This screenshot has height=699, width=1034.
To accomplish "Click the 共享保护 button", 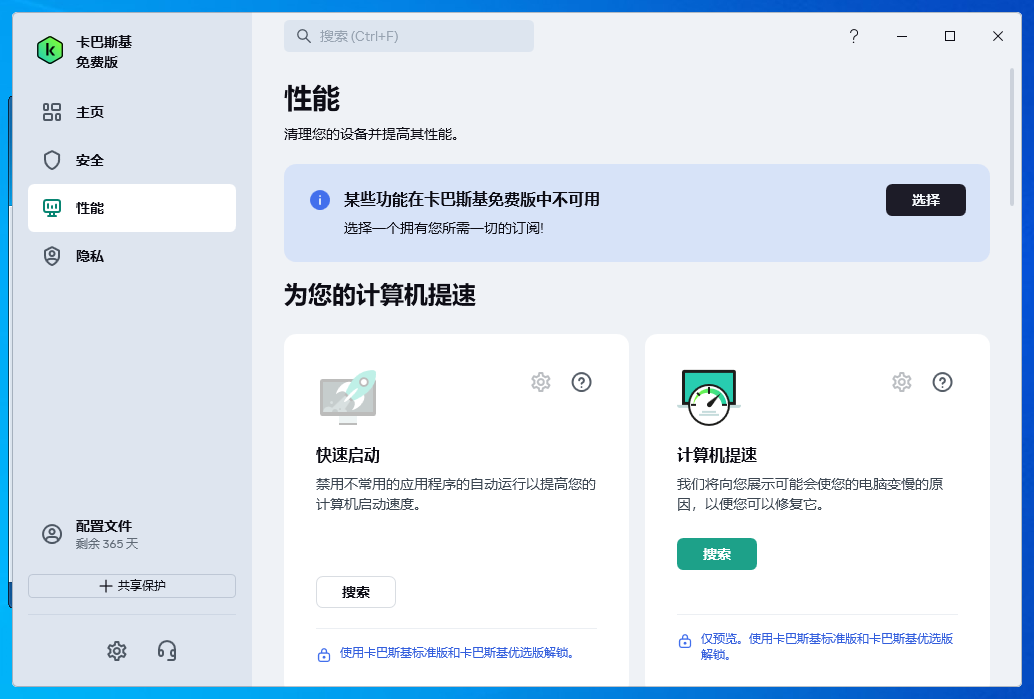I will (x=131, y=586).
